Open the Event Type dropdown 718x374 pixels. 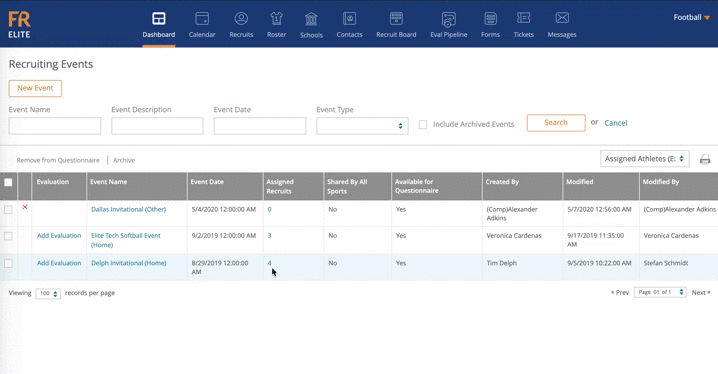(362, 126)
